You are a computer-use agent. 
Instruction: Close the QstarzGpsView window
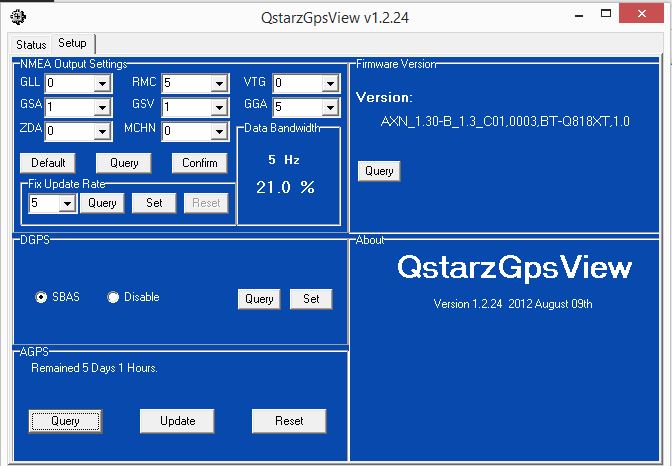pyautogui.click(x=642, y=14)
